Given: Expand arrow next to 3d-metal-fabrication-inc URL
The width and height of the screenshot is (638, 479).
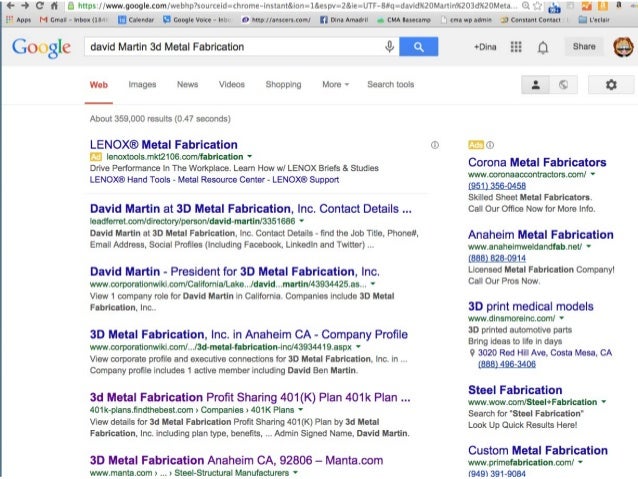Looking at the screenshot, I should pyautogui.click(x=358, y=347).
